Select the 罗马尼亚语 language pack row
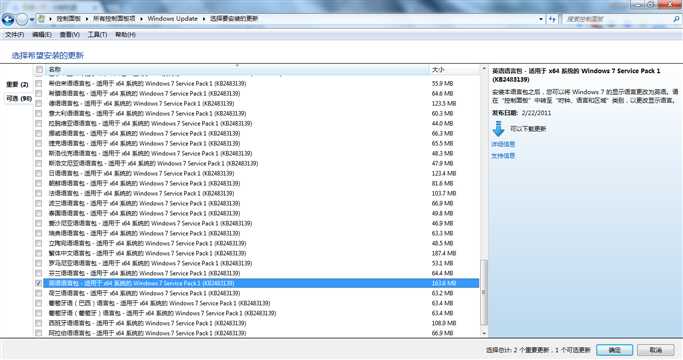The height and width of the screenshot is (360, 683). (x=256, y=263)
